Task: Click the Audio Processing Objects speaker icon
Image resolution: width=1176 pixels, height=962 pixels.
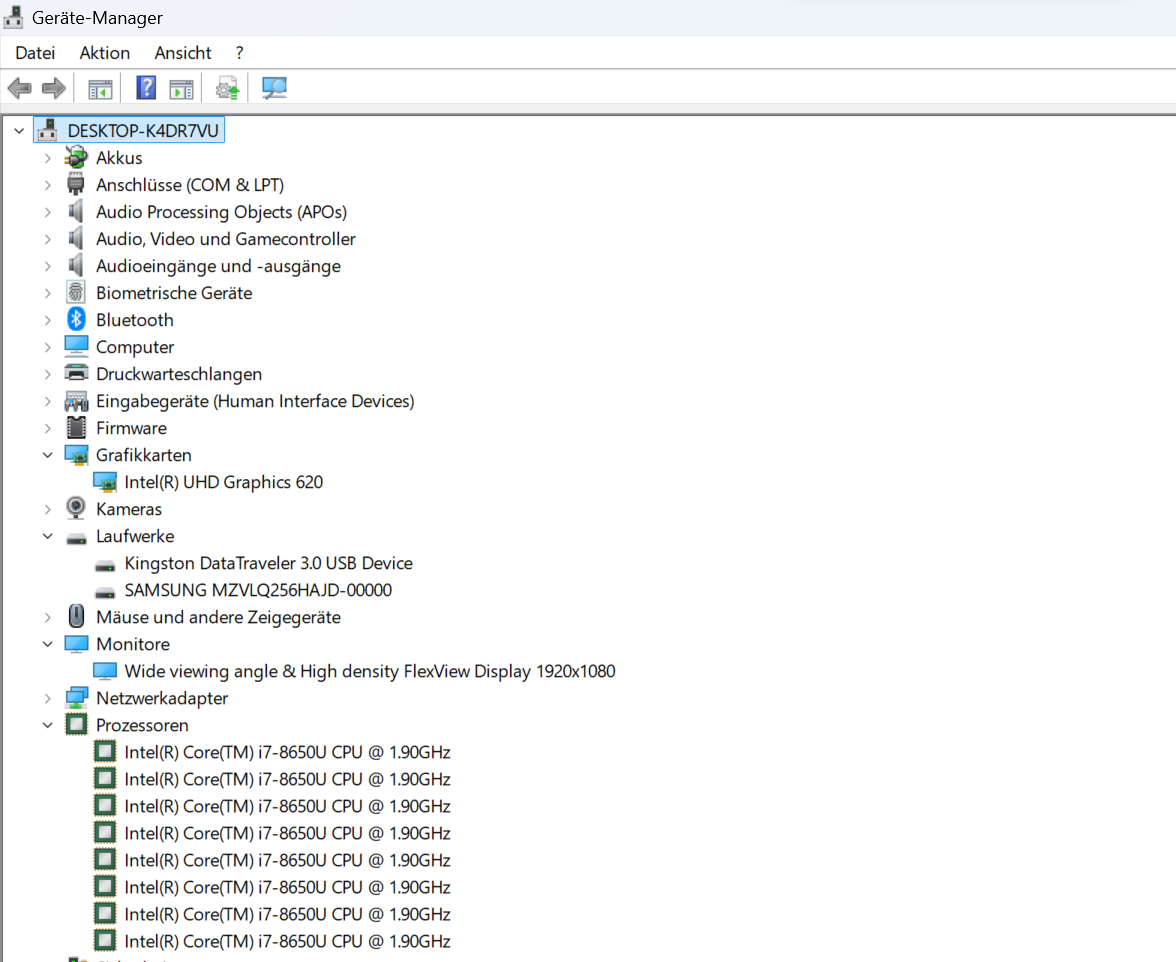Action: tap(76, 211)
